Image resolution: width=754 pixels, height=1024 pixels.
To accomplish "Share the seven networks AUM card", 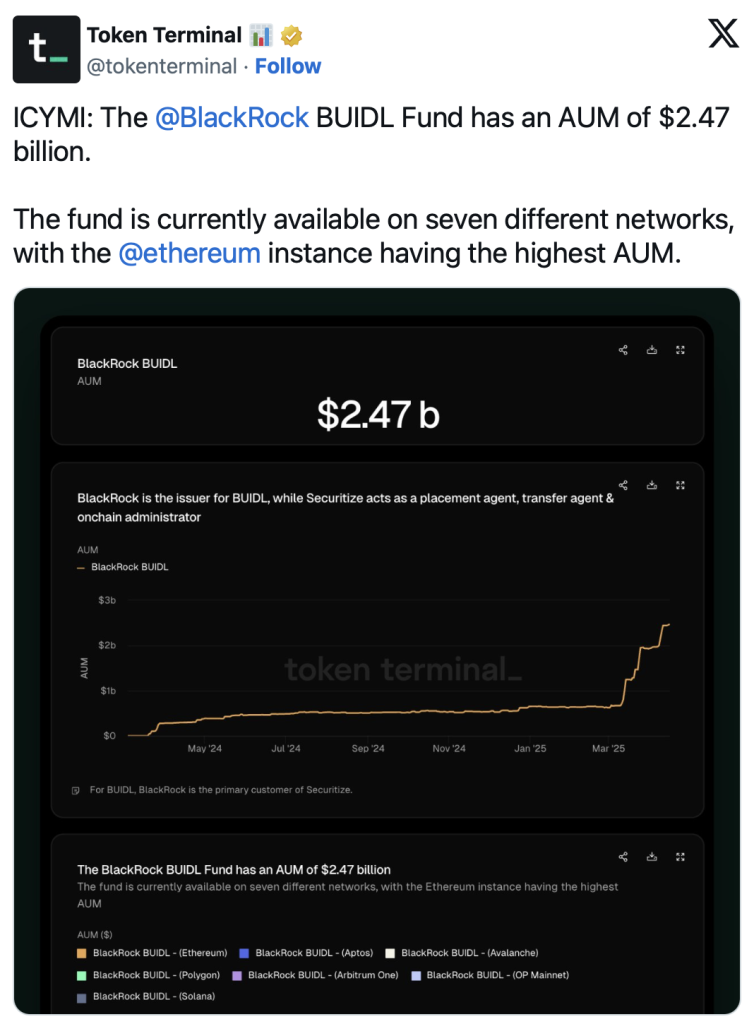I will click(x=623, y=857).
